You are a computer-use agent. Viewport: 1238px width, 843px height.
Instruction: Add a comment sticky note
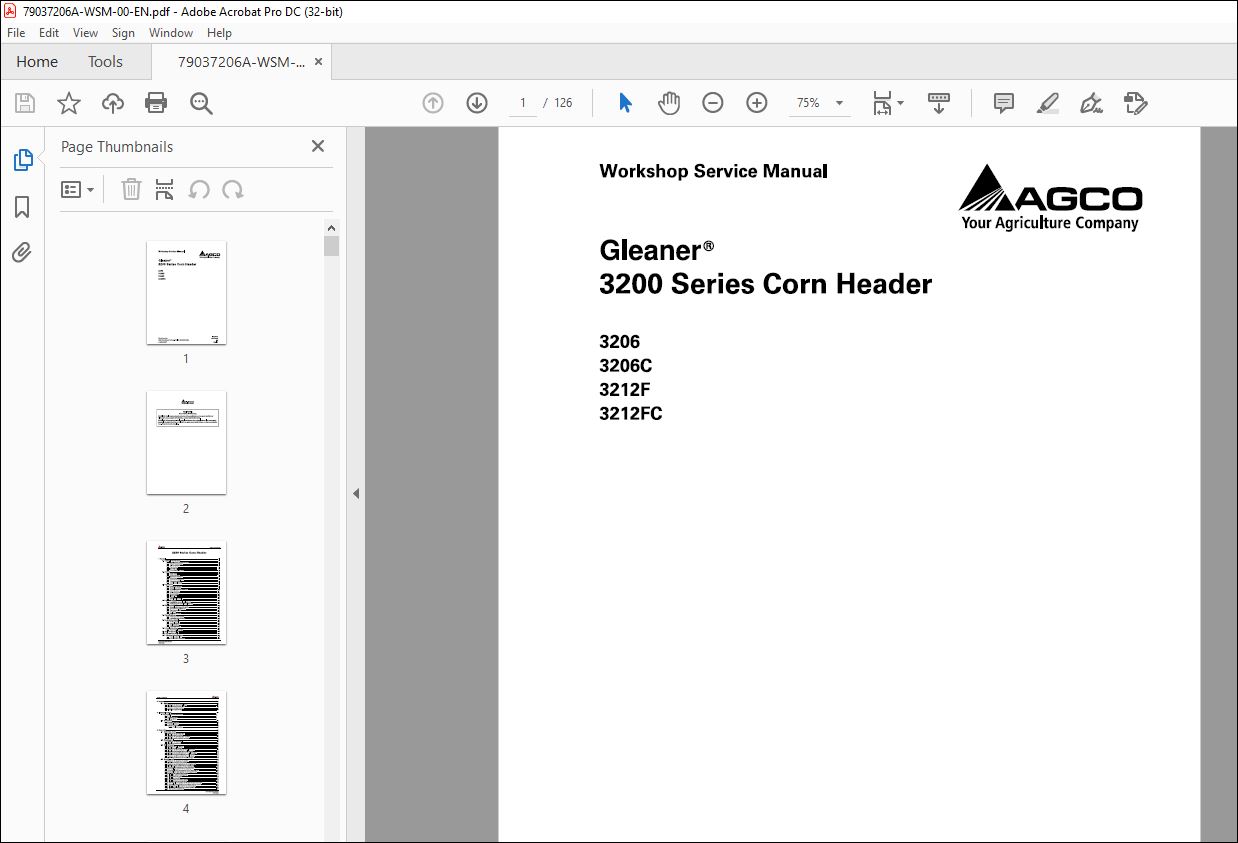[x=1004, y=103]
